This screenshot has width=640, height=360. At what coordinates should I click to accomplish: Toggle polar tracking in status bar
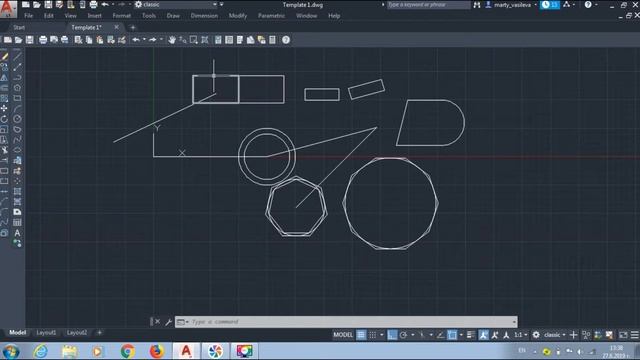point(403,335)
